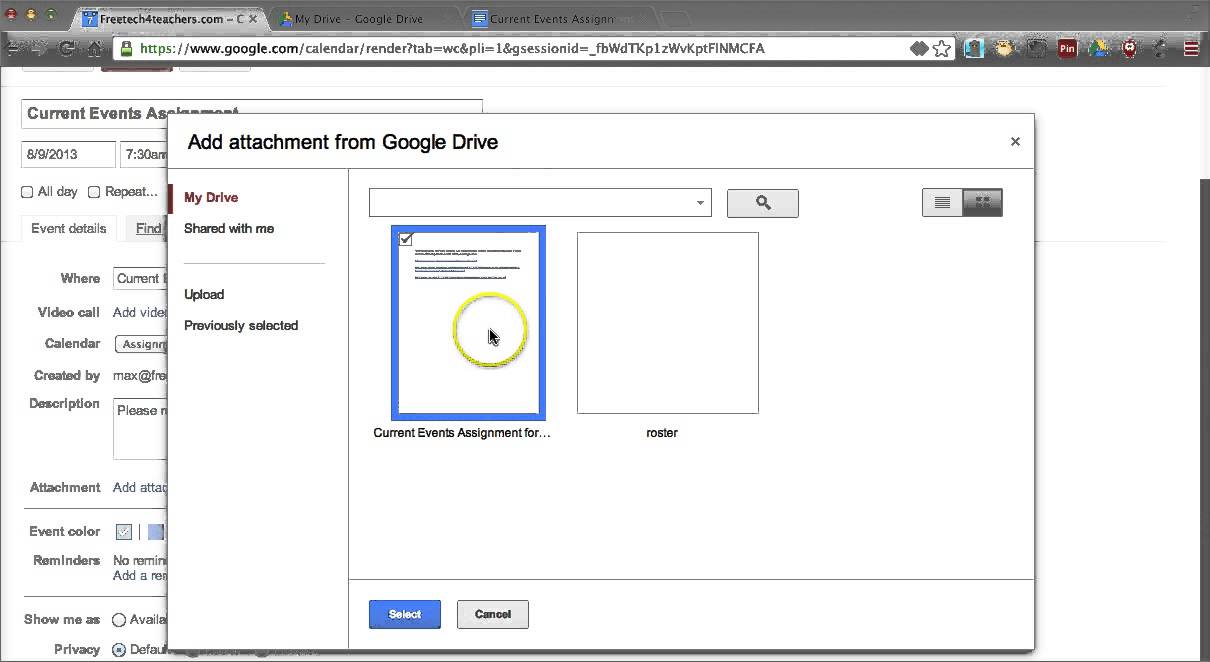Click the Add video call link
1210x662 pixels.
139,313
